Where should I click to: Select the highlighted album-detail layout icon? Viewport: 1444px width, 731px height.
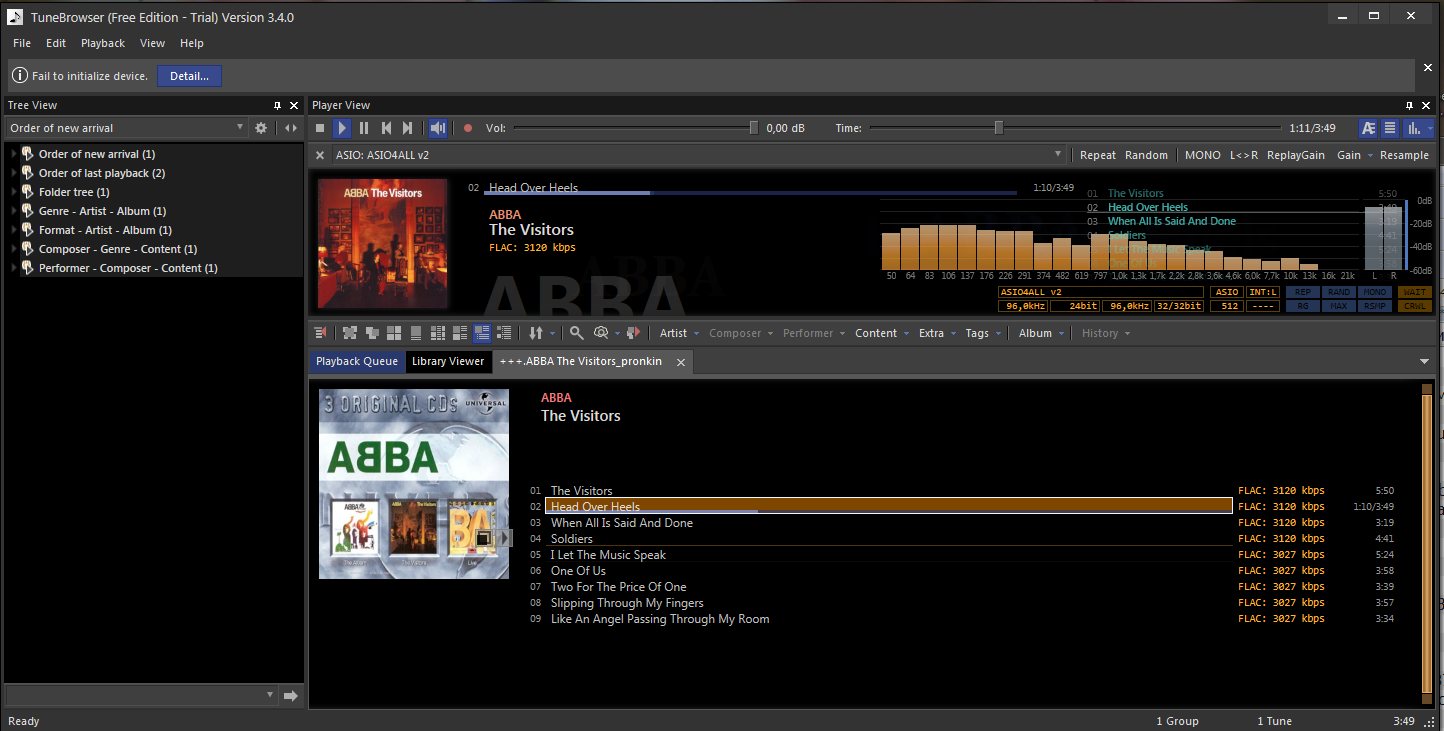pyautogui.click(x=482, y=333)
